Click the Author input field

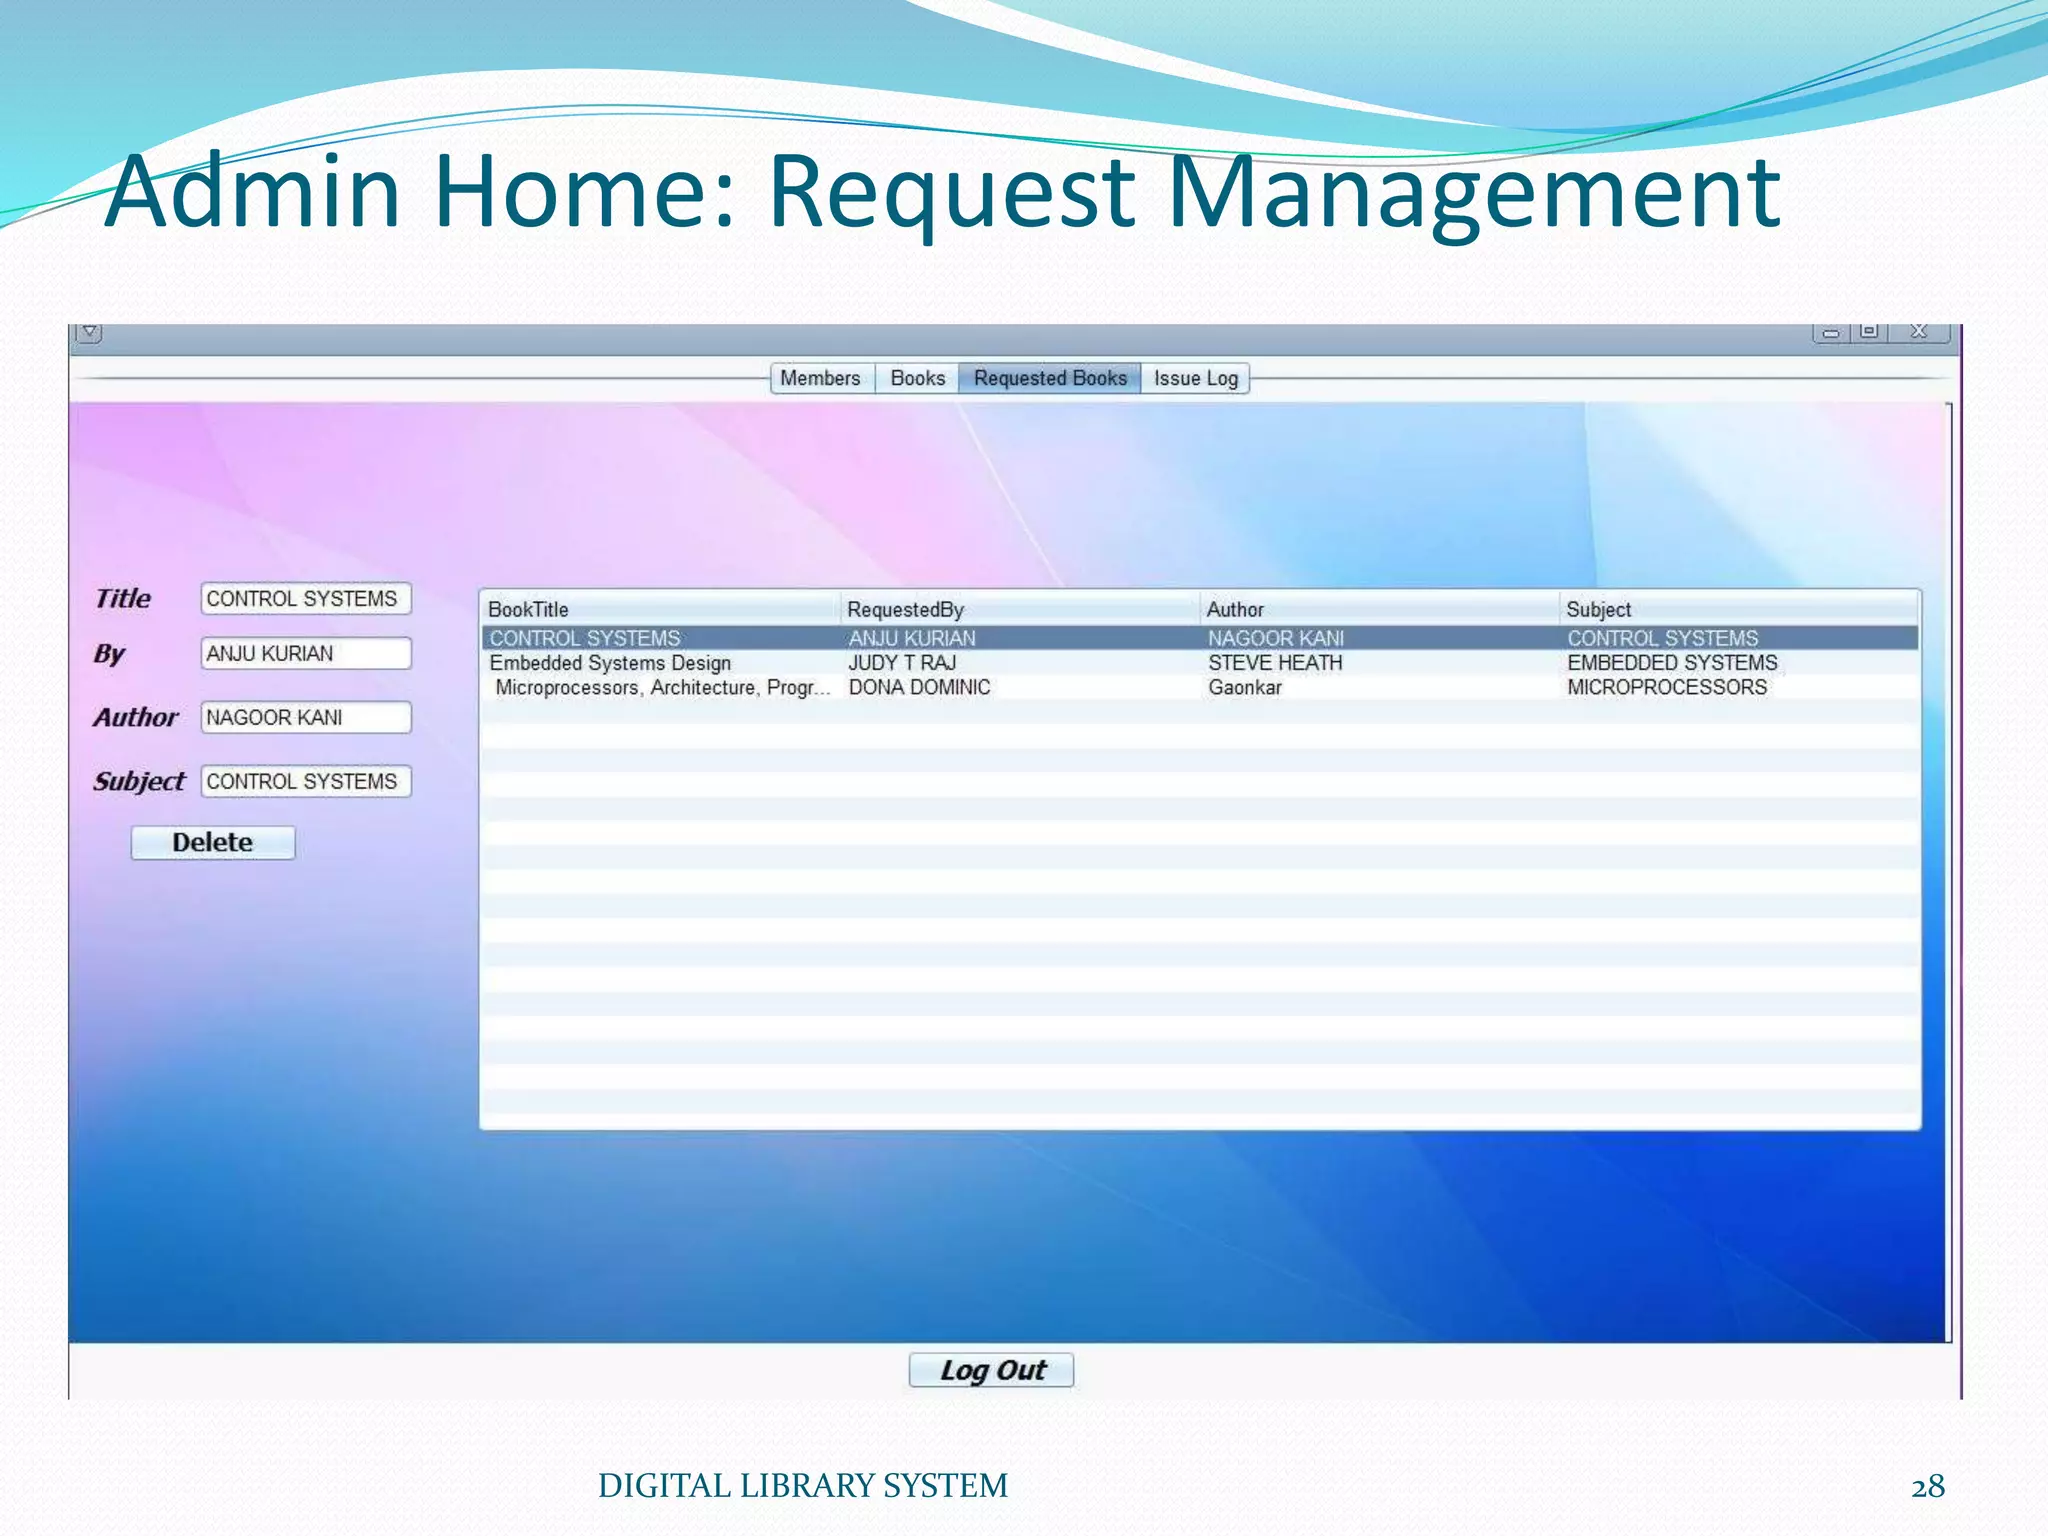pyautogui.click(x=305, y=718)
